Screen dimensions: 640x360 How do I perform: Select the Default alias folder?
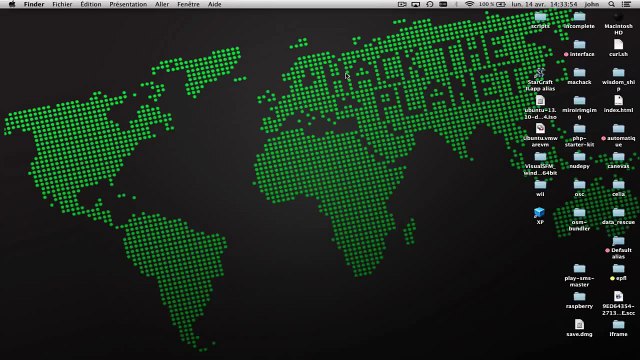point(618,240)
